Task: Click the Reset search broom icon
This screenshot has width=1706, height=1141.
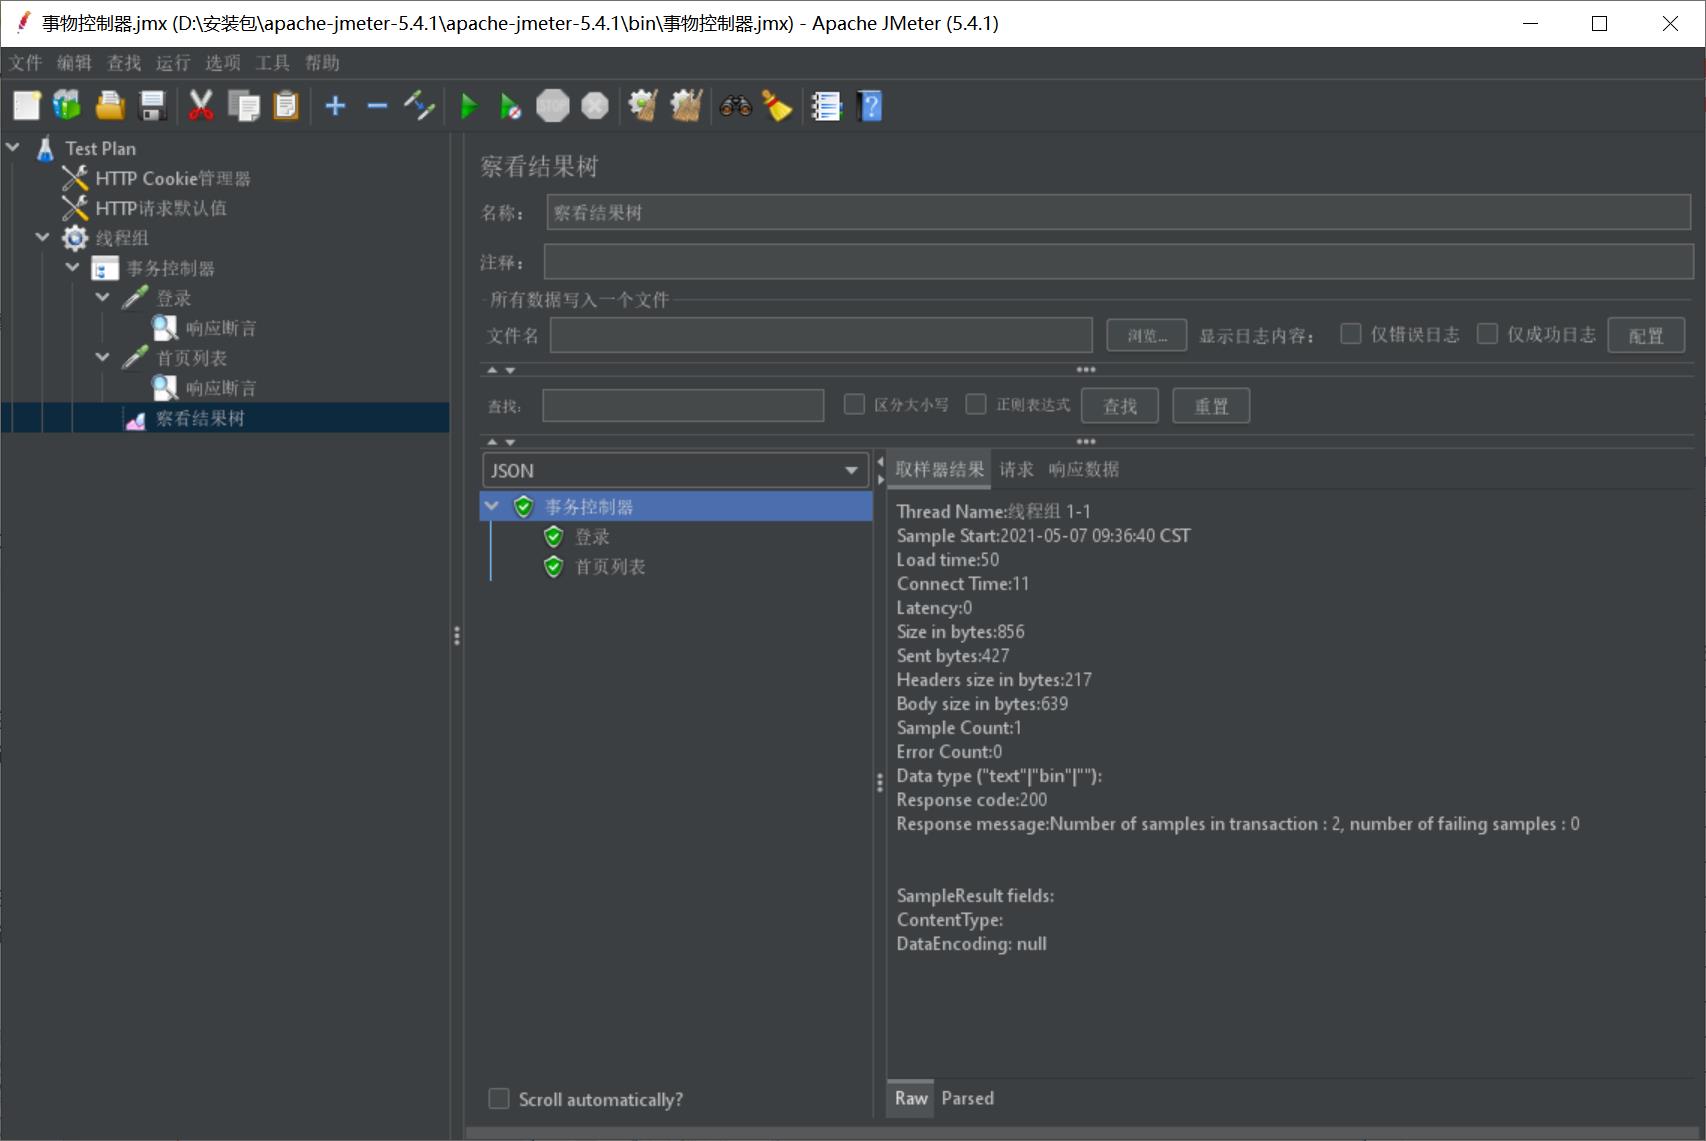Action: (x=777, y=105)
